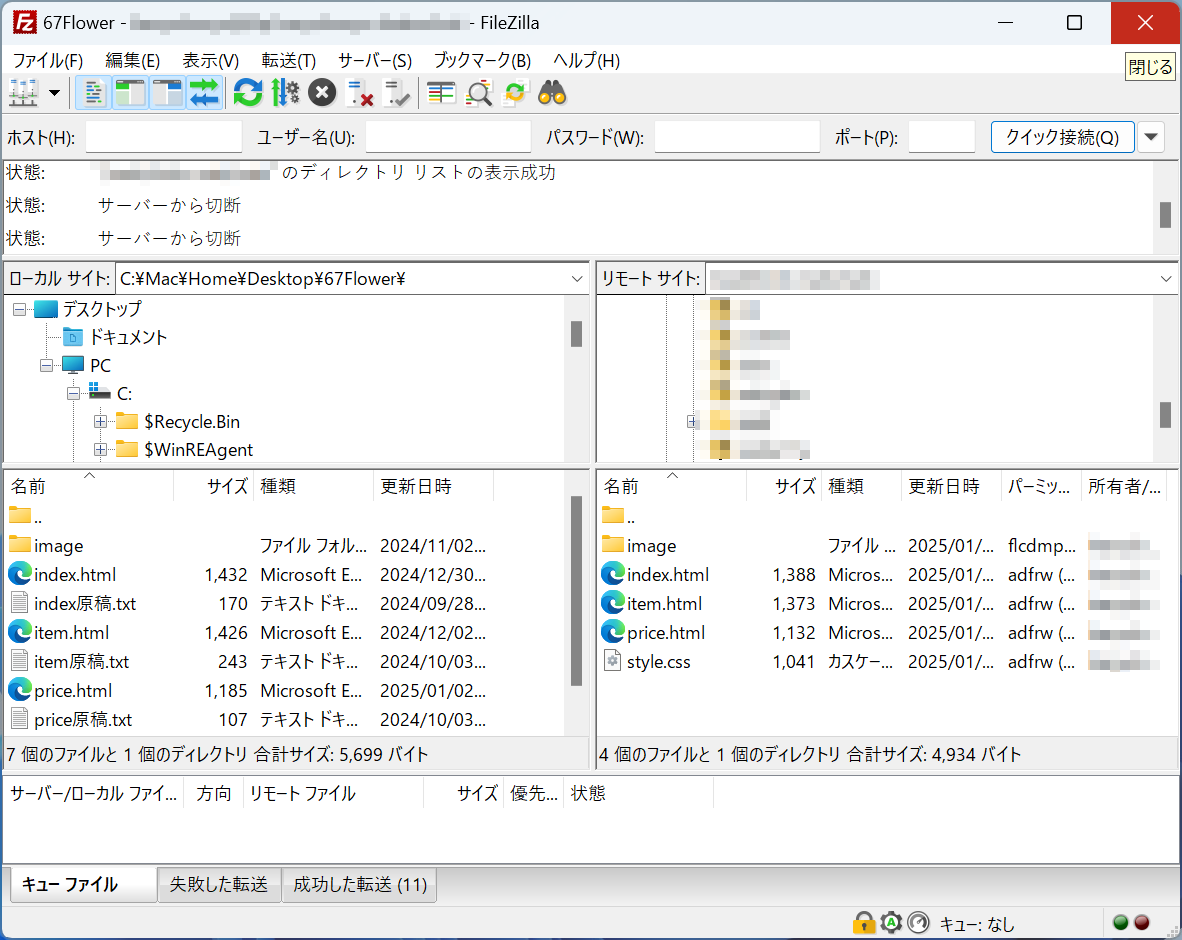Open the 転送(T) menu
The image size is (1182, 940).
(289, 60)
